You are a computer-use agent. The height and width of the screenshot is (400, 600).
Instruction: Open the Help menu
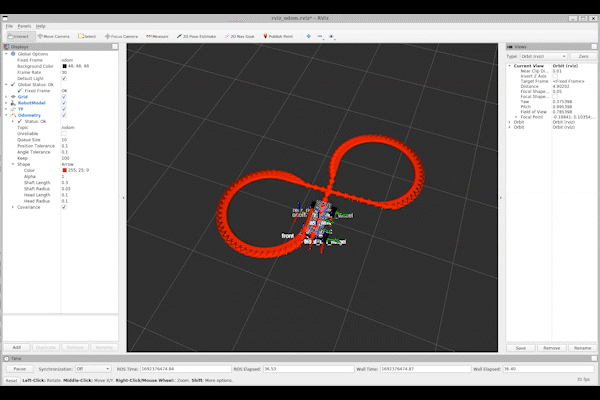tap(41, 26)
